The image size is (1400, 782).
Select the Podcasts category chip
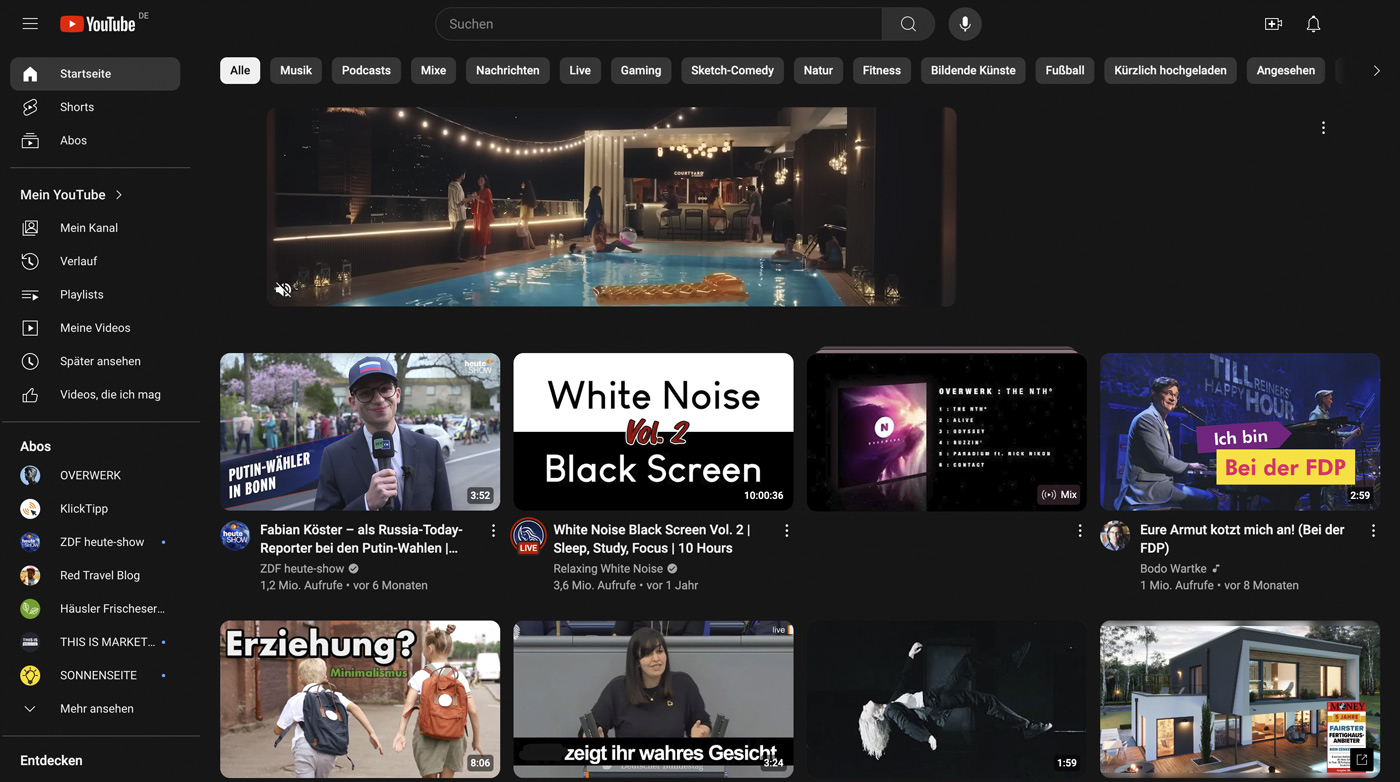(x=366, y=70)
